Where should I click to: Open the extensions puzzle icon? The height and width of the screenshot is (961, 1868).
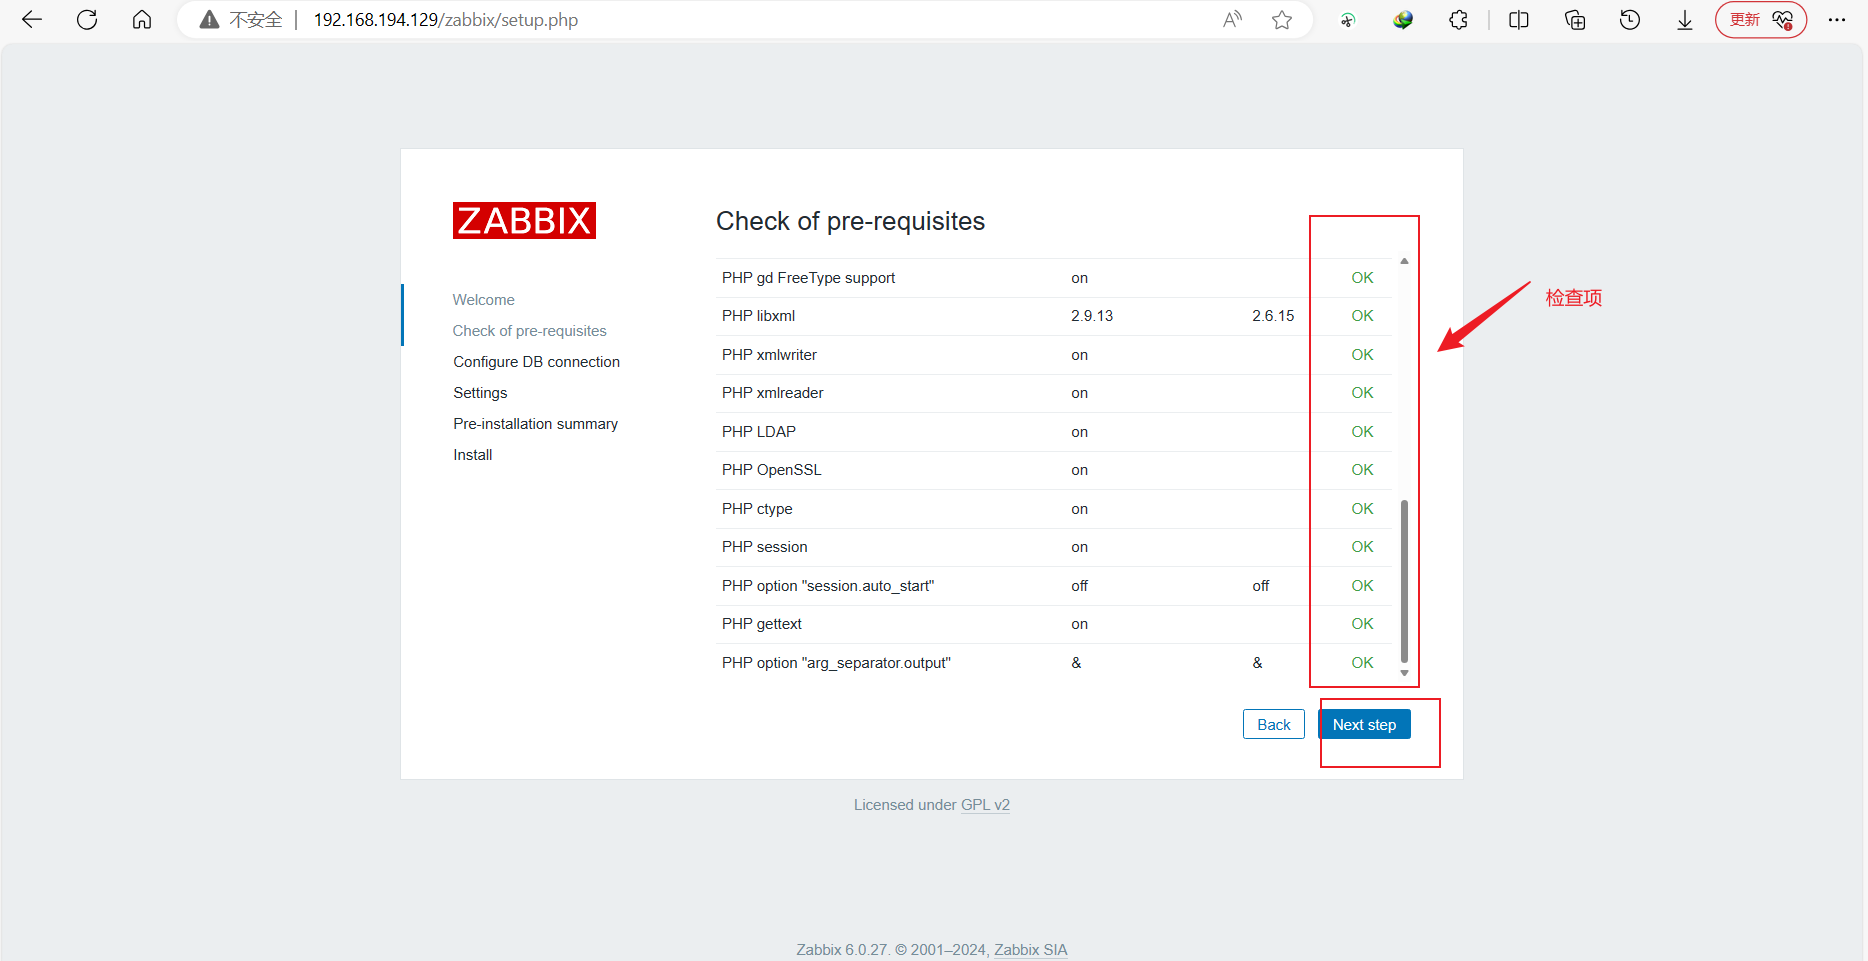pos(1459,20)
